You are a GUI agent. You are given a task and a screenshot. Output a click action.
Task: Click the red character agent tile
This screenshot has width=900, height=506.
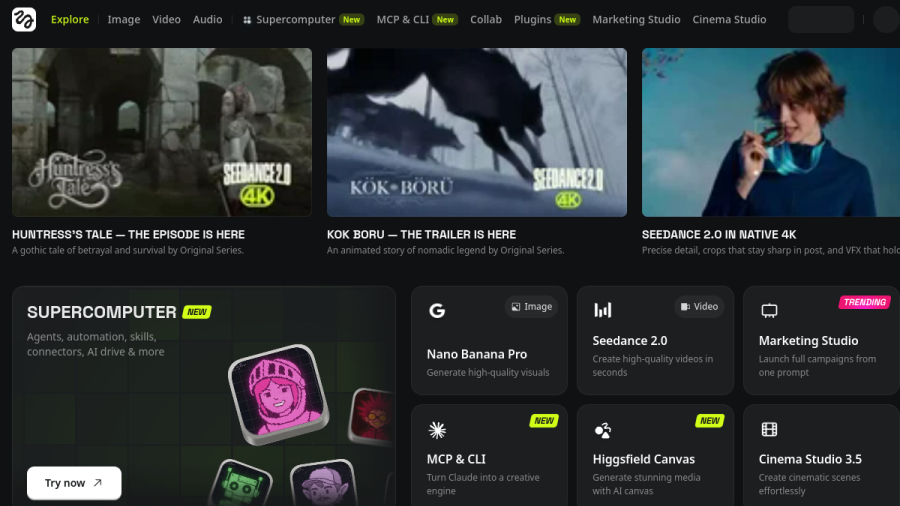click(x=372, y=417)
